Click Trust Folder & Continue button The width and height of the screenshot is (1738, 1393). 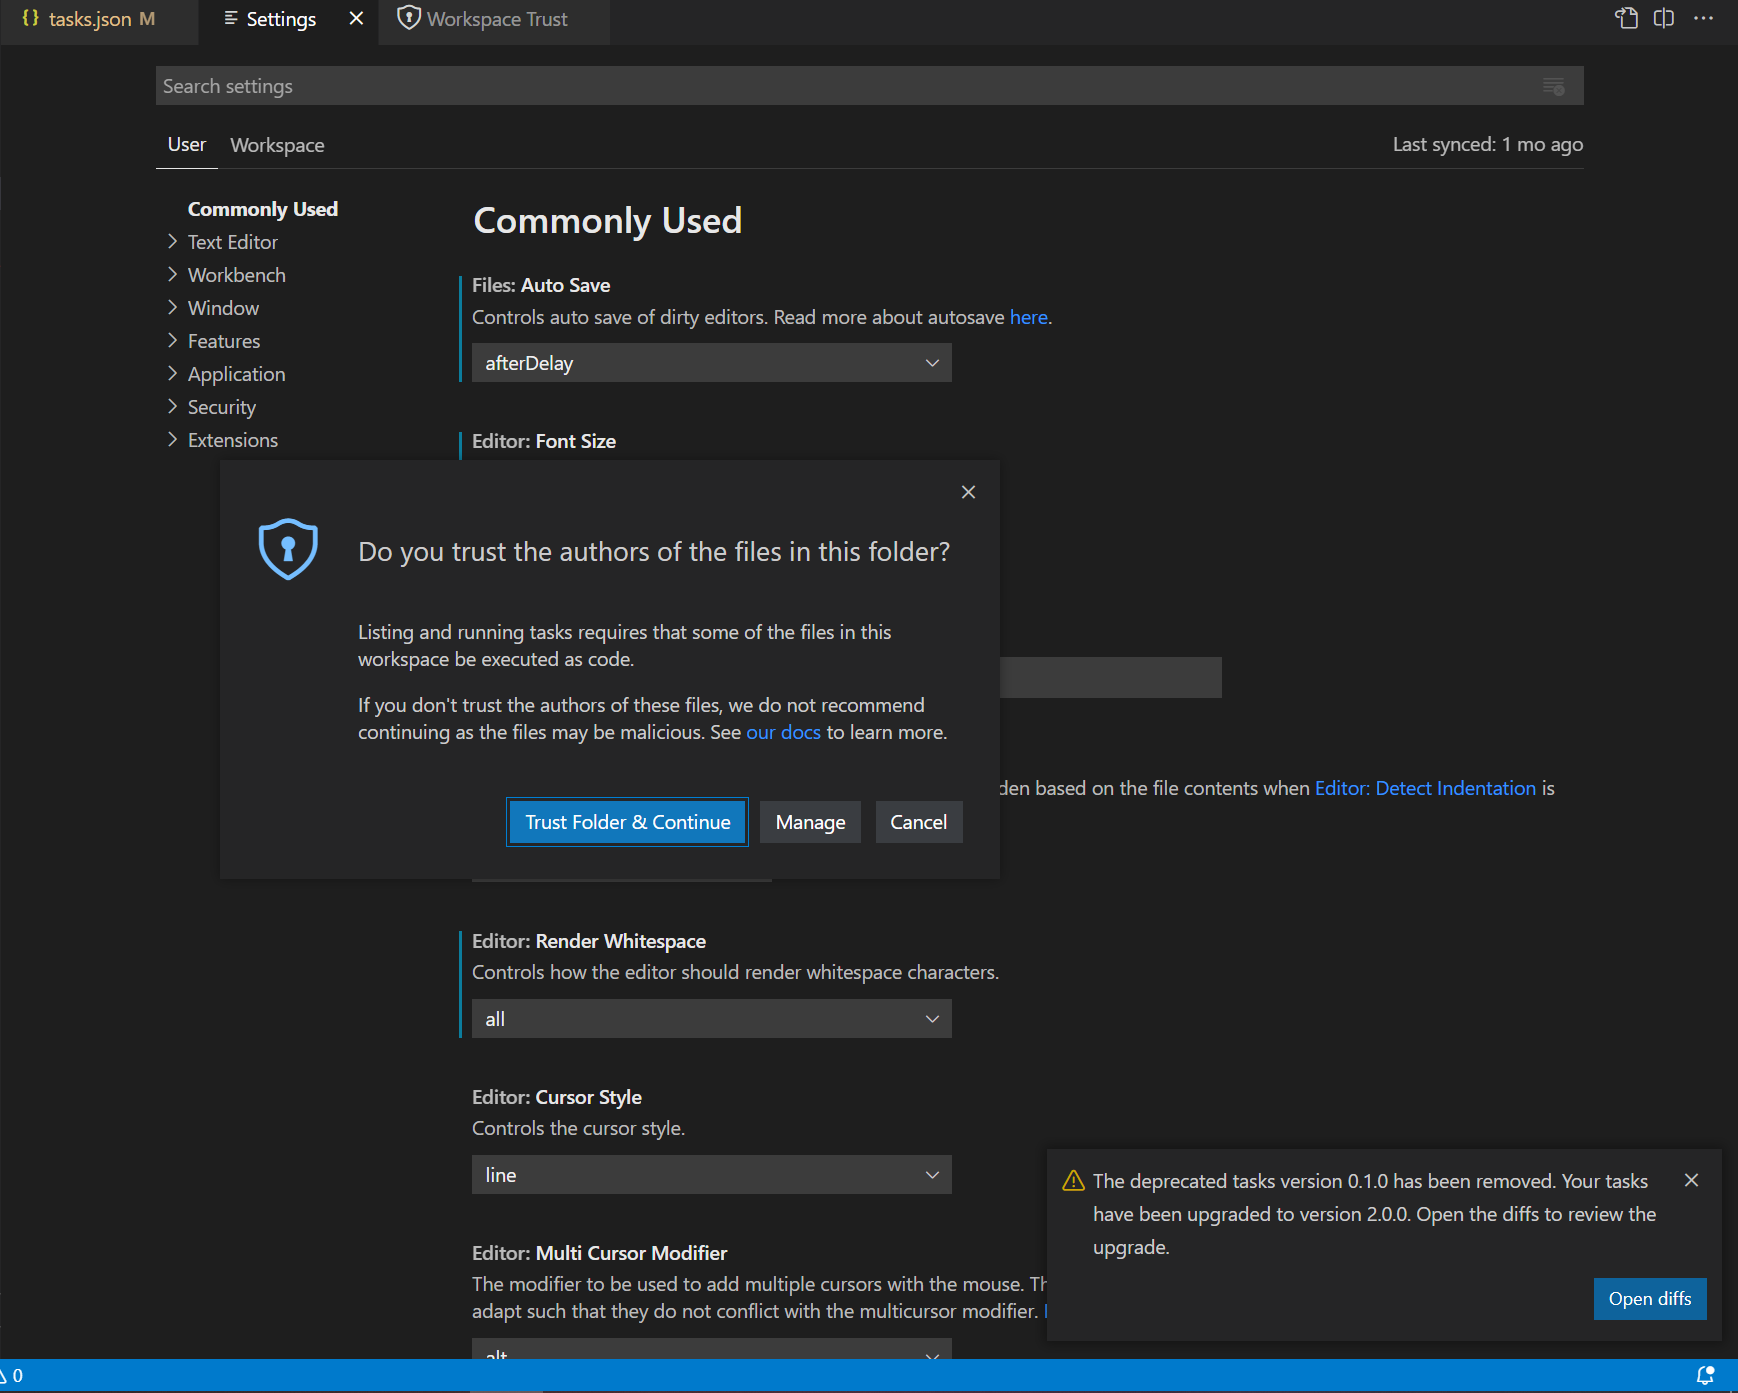click(x=627, y=822)
